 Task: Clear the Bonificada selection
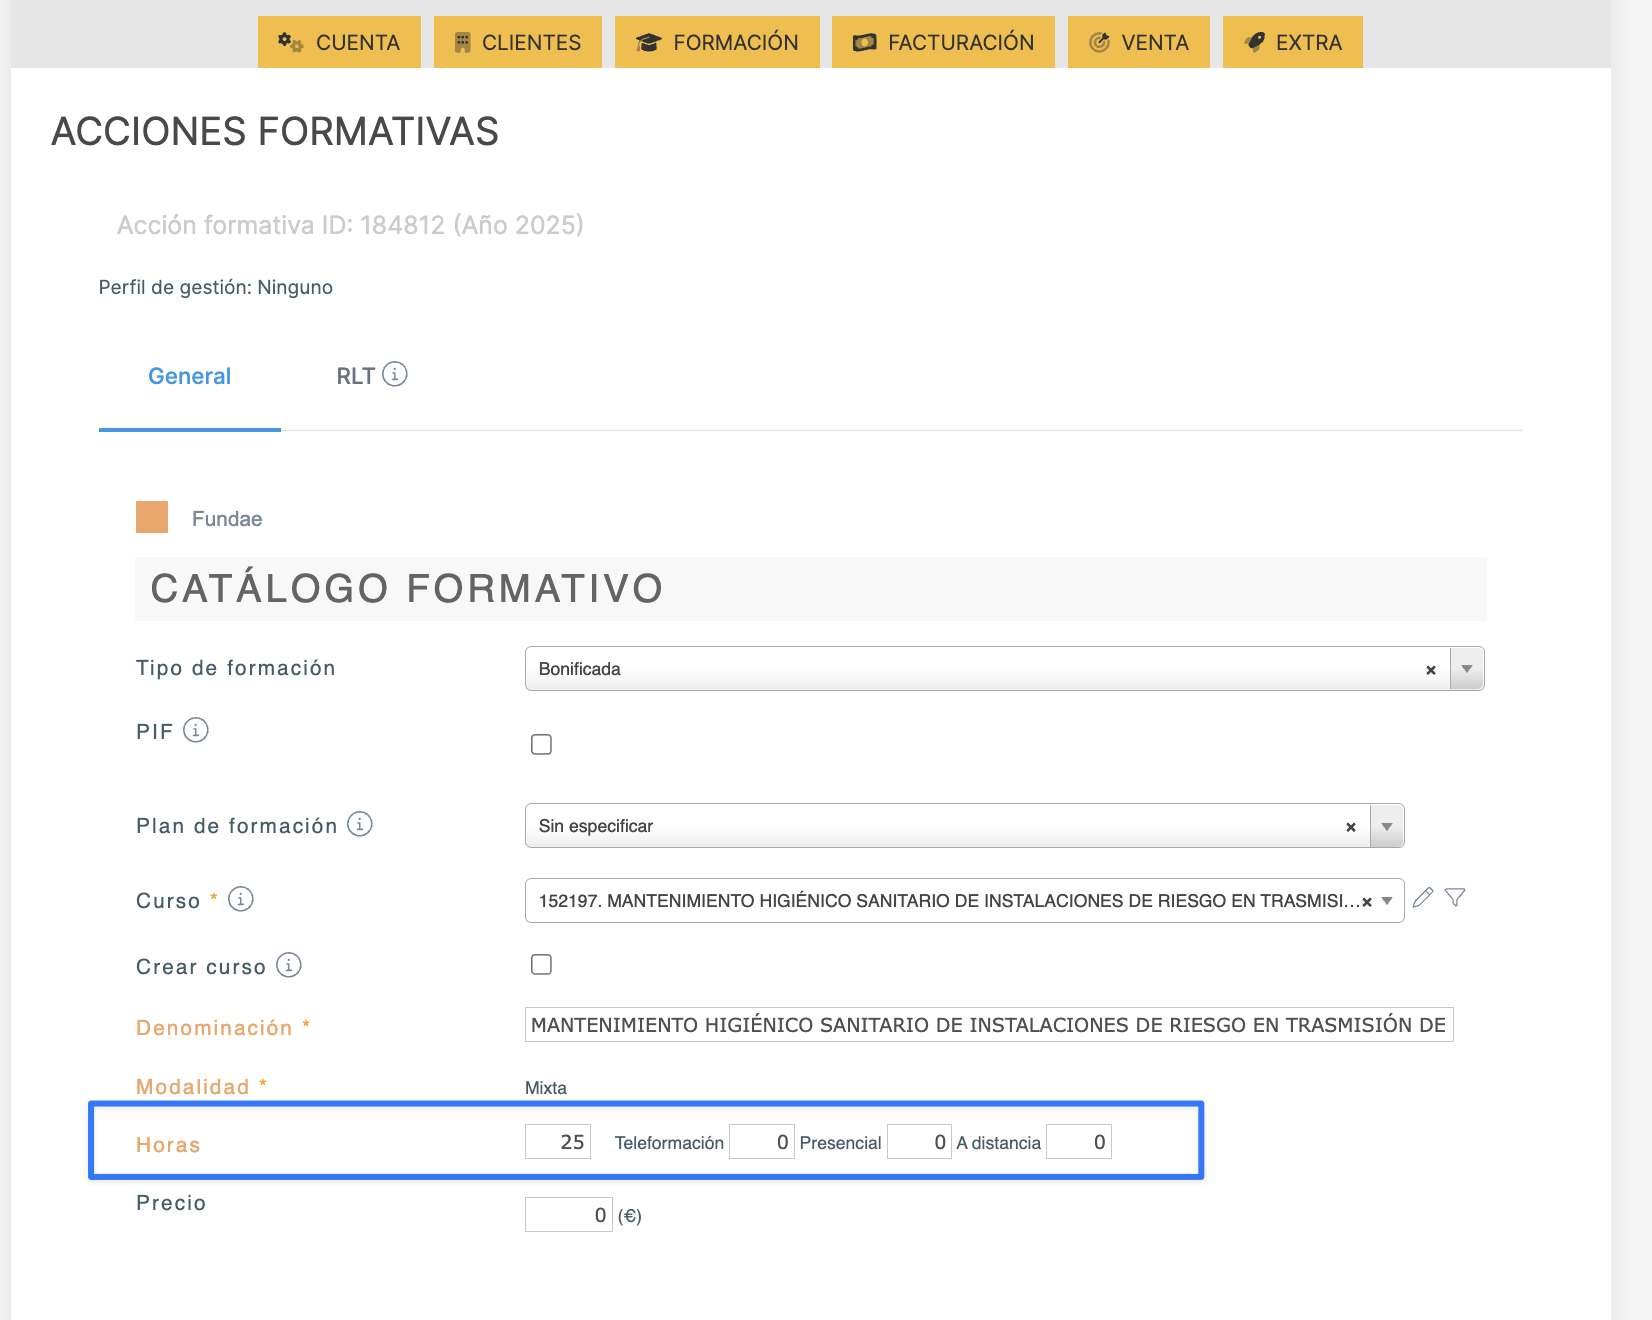tap(1431, 670)
